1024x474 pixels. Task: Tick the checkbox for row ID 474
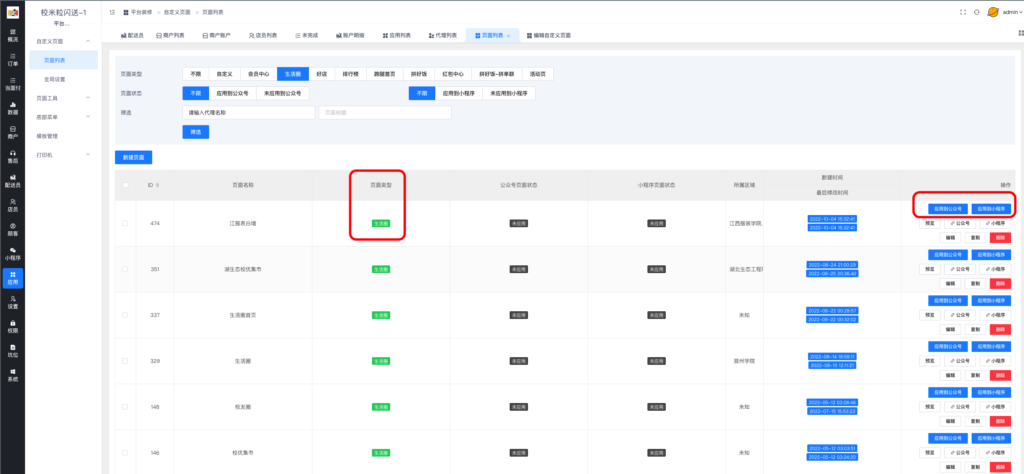125,223
